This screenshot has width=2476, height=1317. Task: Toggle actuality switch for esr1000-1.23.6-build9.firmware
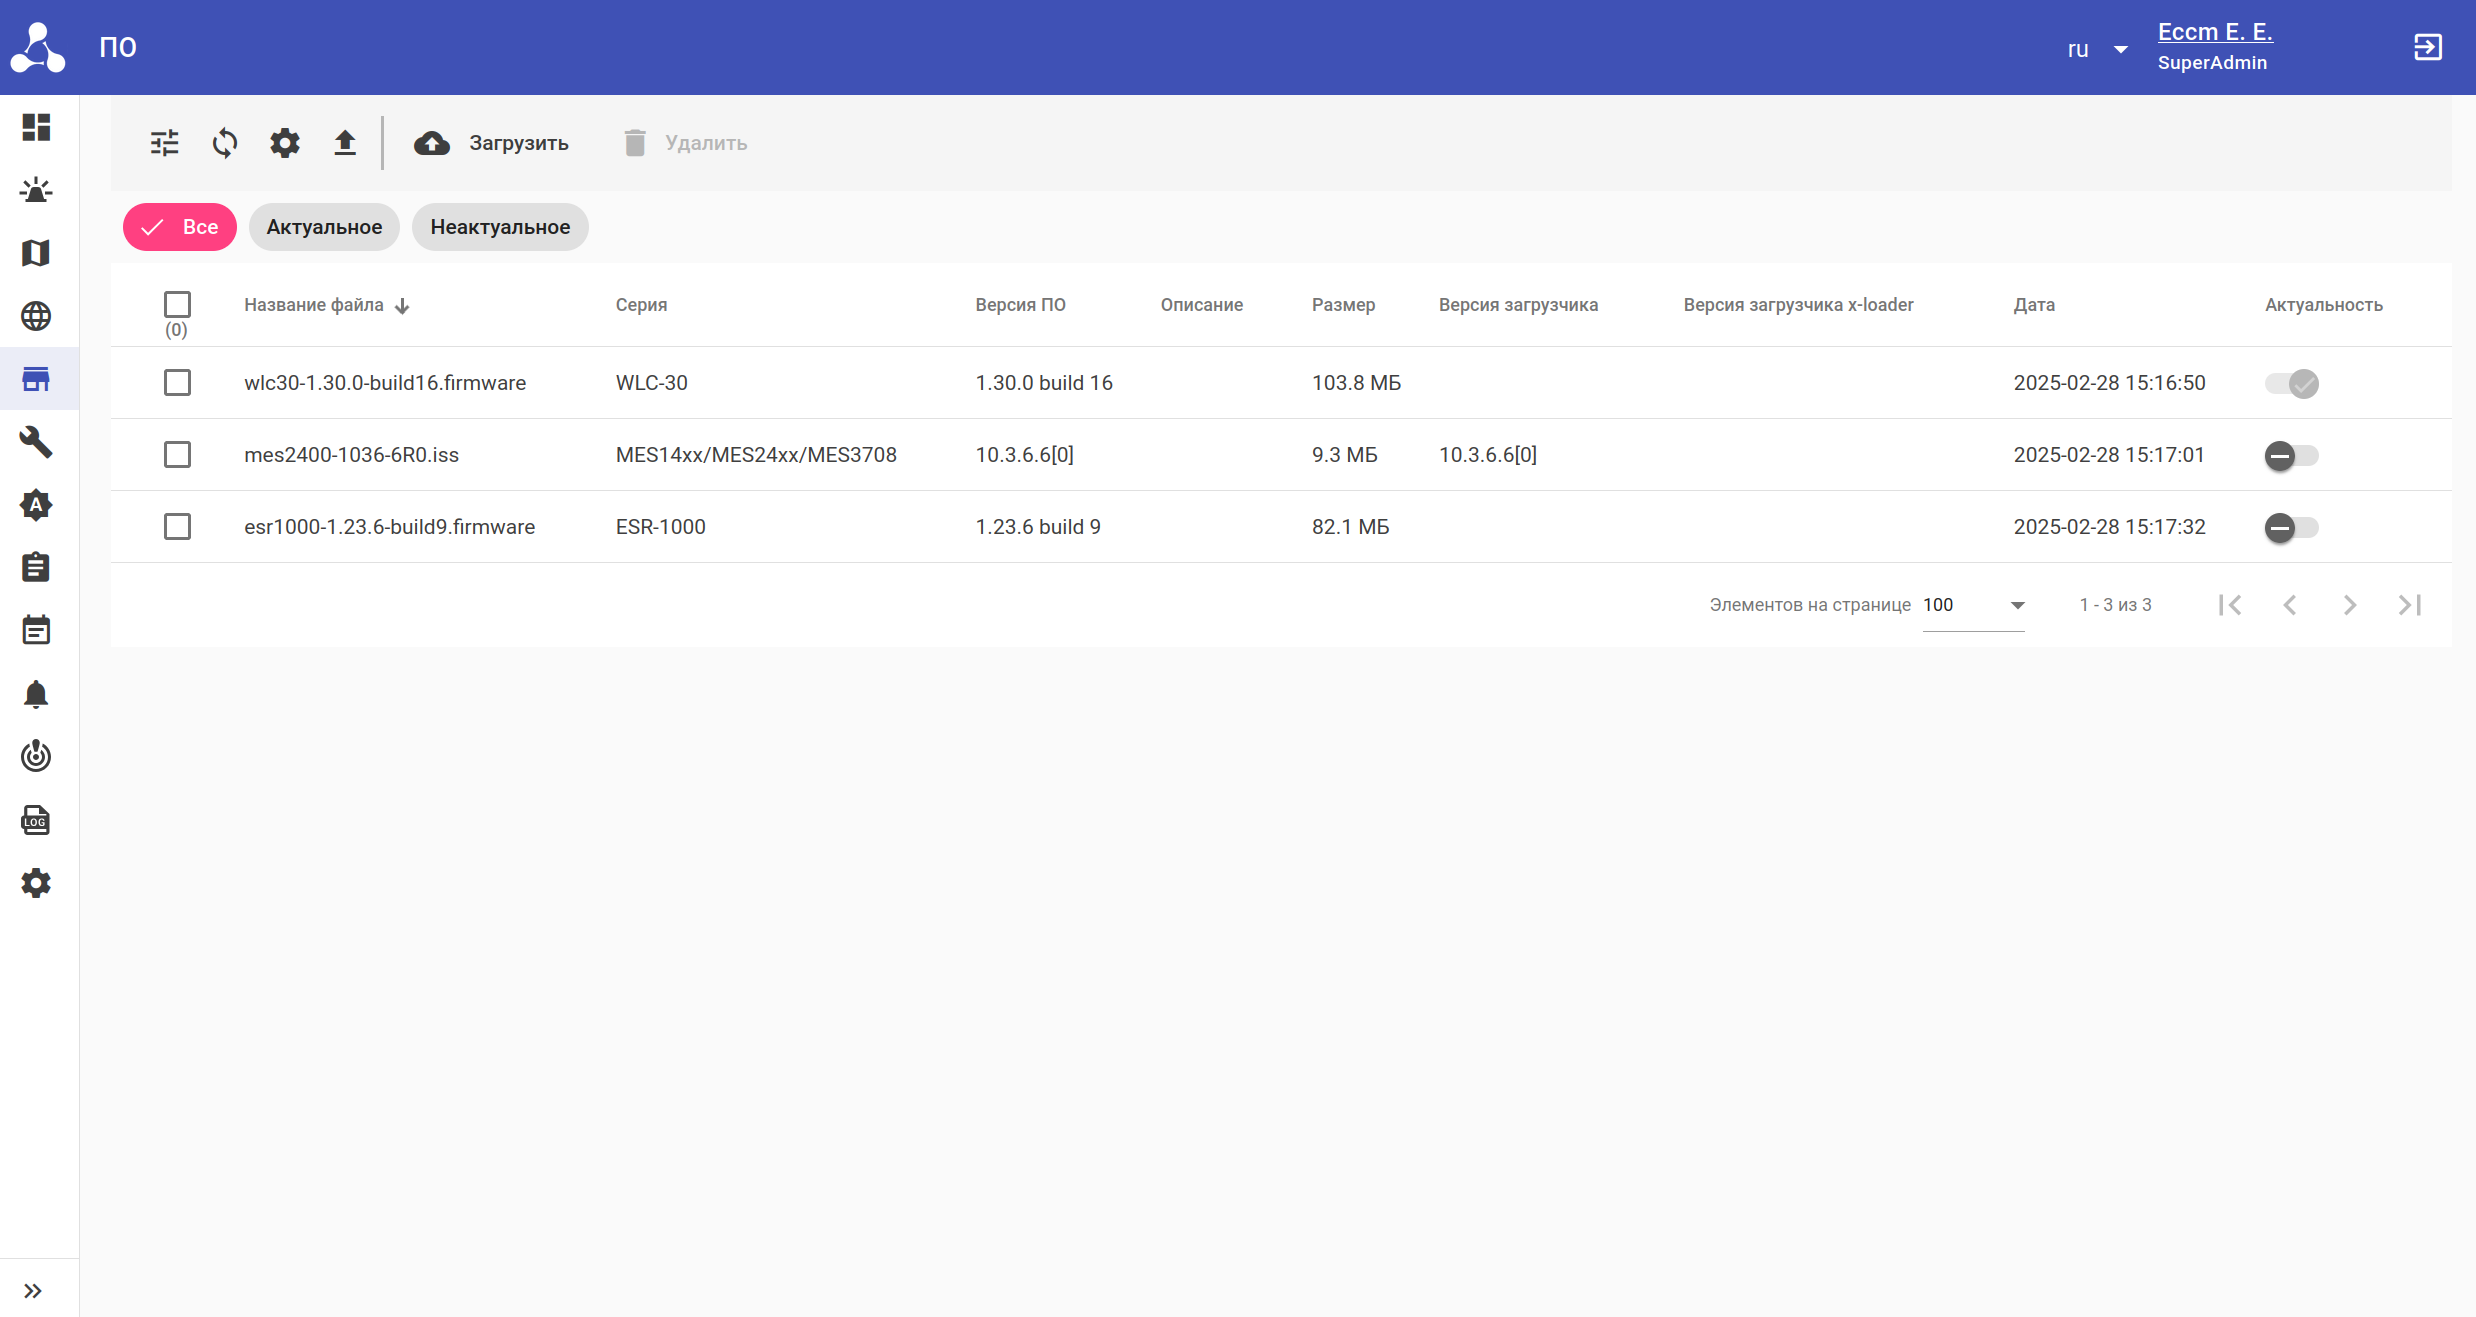pos(2291,528)
